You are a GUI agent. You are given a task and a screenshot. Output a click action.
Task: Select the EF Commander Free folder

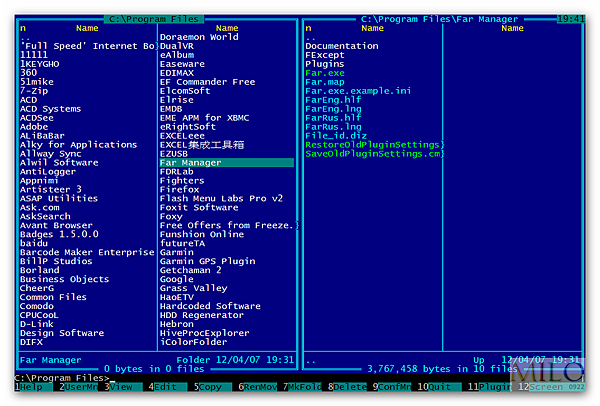pos(207,82)
